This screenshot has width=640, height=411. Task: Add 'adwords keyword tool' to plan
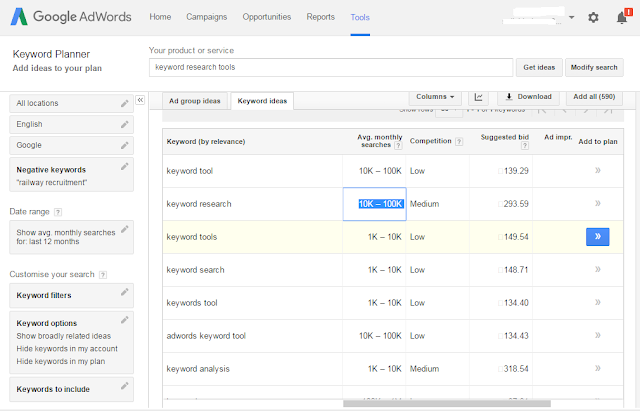(598, 335)
